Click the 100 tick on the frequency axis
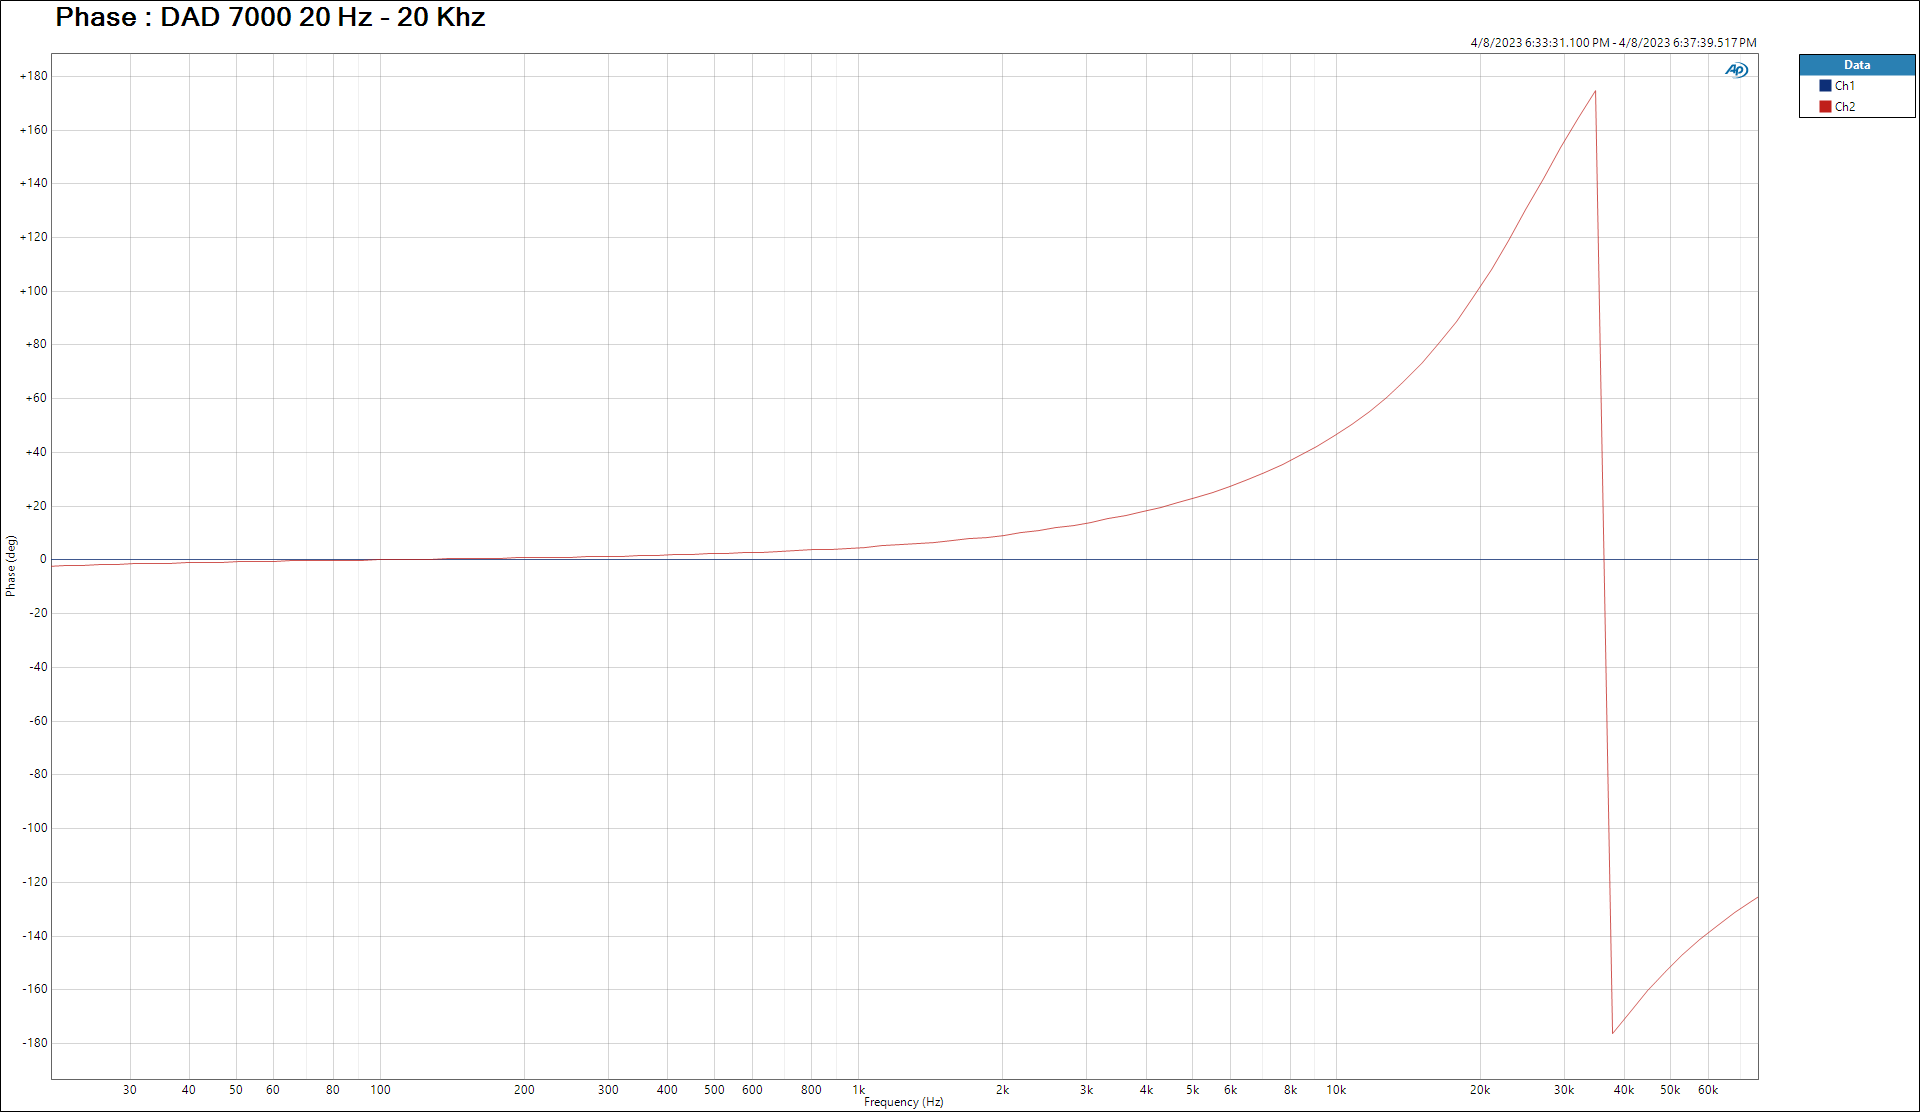Viewport: 1920px width, 1112px height. [x=380, y=1090]
